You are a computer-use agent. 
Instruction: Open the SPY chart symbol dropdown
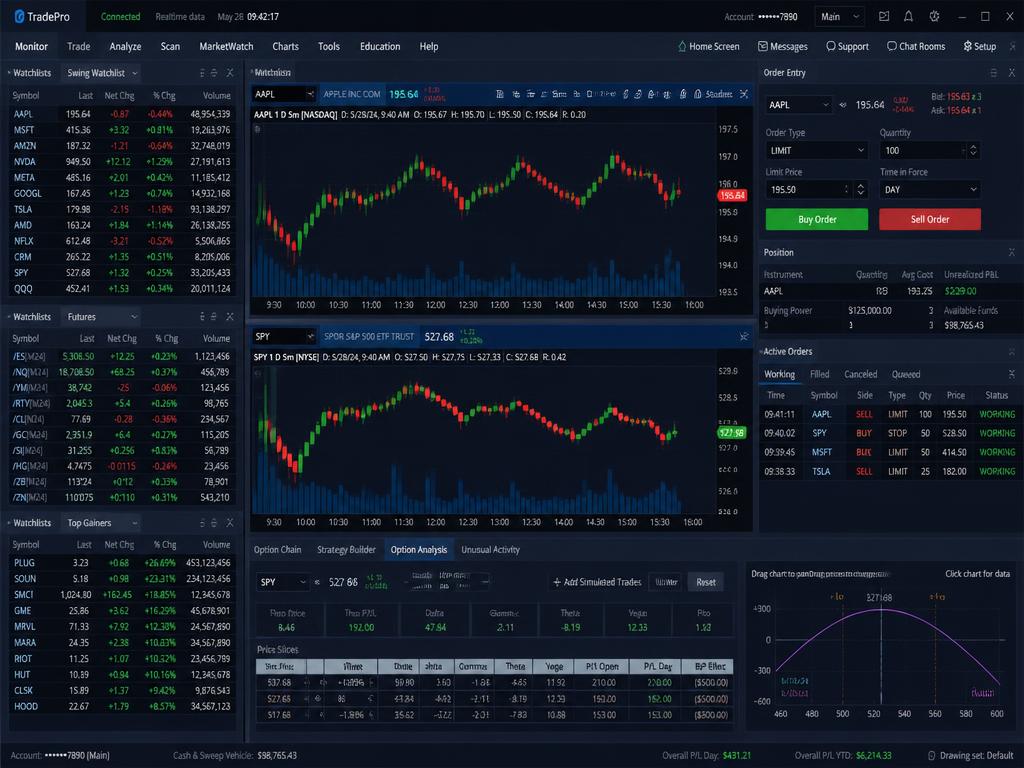(x=284, y=336)
